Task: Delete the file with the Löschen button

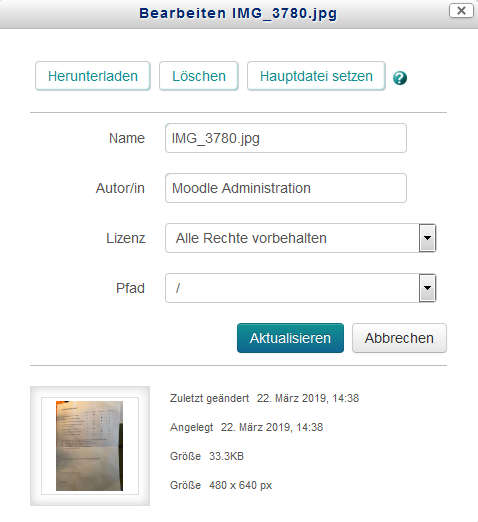Action: pyautogui.click(x=199, y=76)
